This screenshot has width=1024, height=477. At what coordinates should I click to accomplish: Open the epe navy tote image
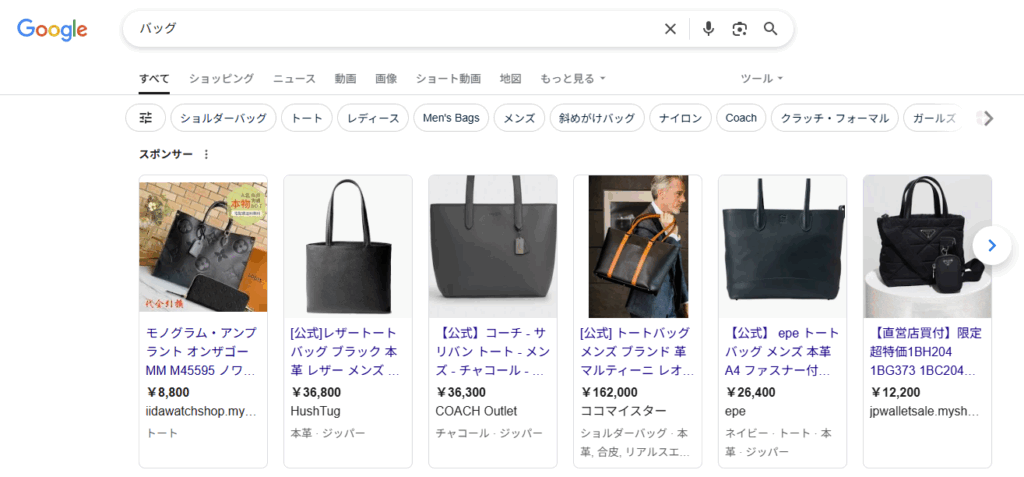pos(782,246)
